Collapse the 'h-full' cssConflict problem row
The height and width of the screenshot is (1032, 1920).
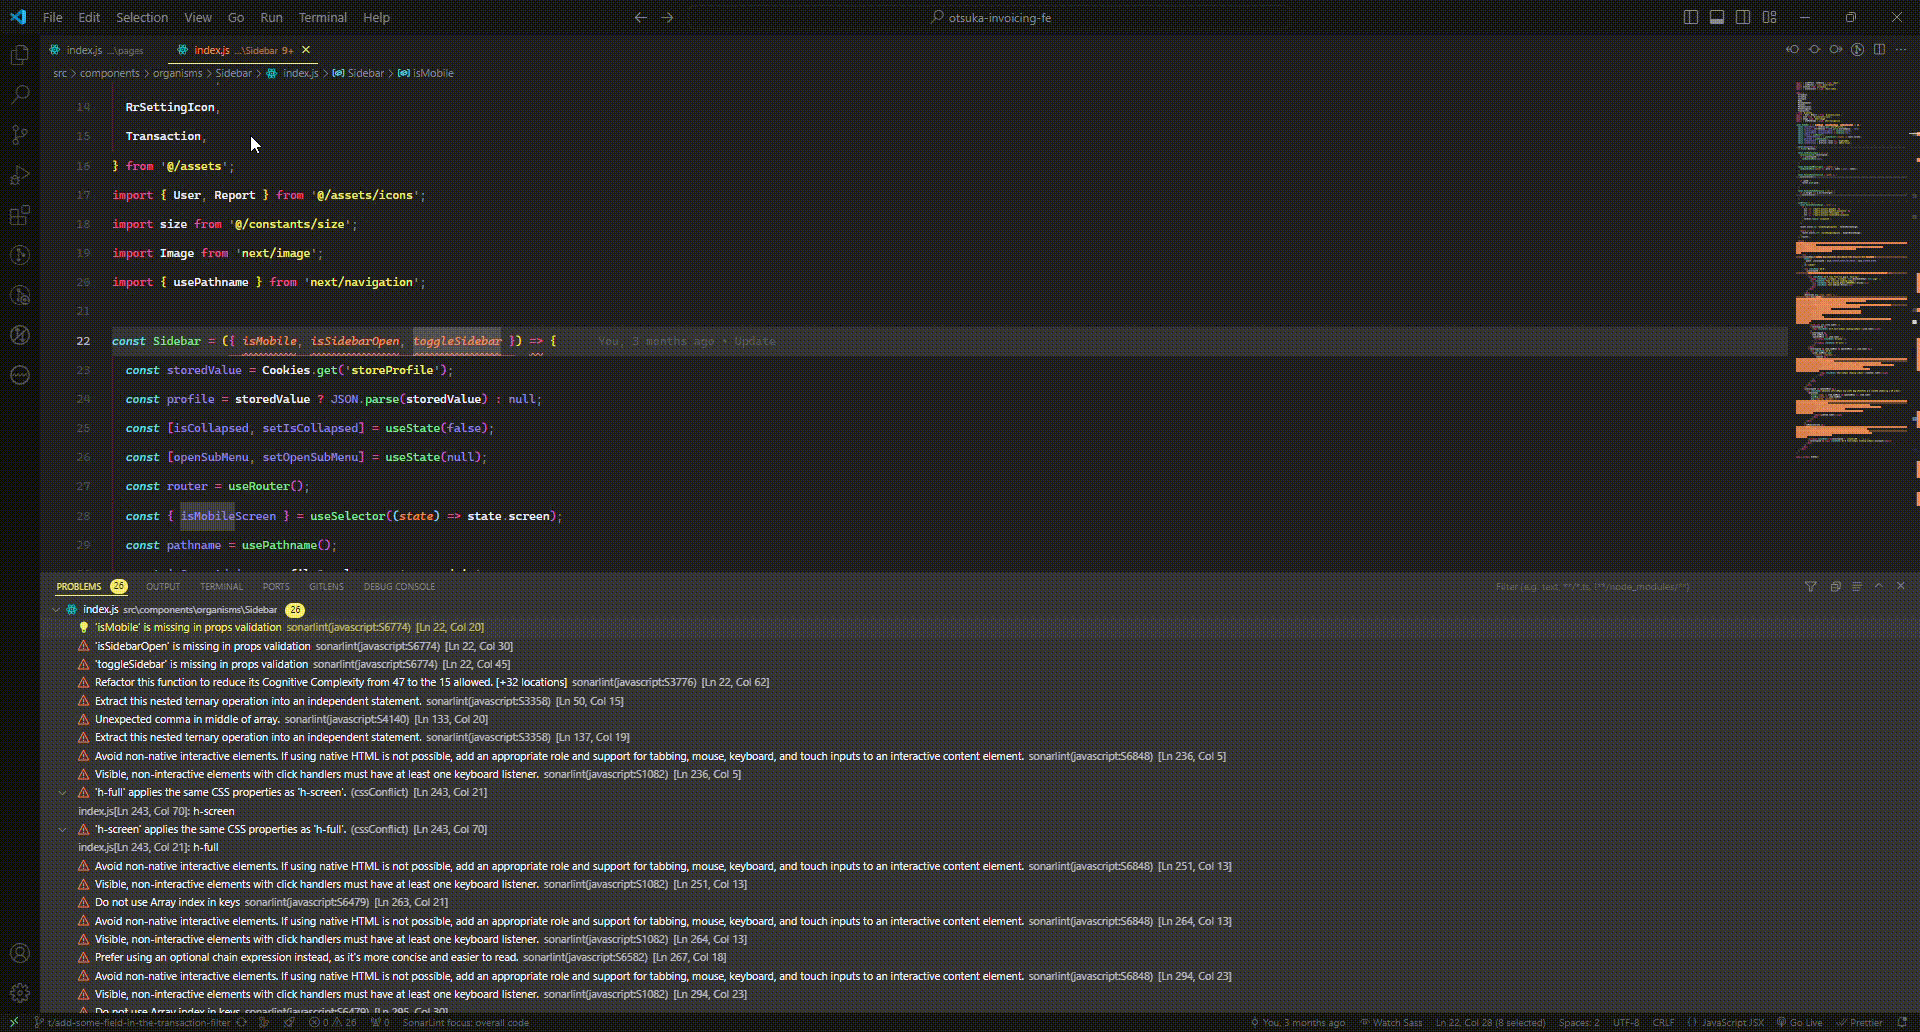(x=62, y=792)
